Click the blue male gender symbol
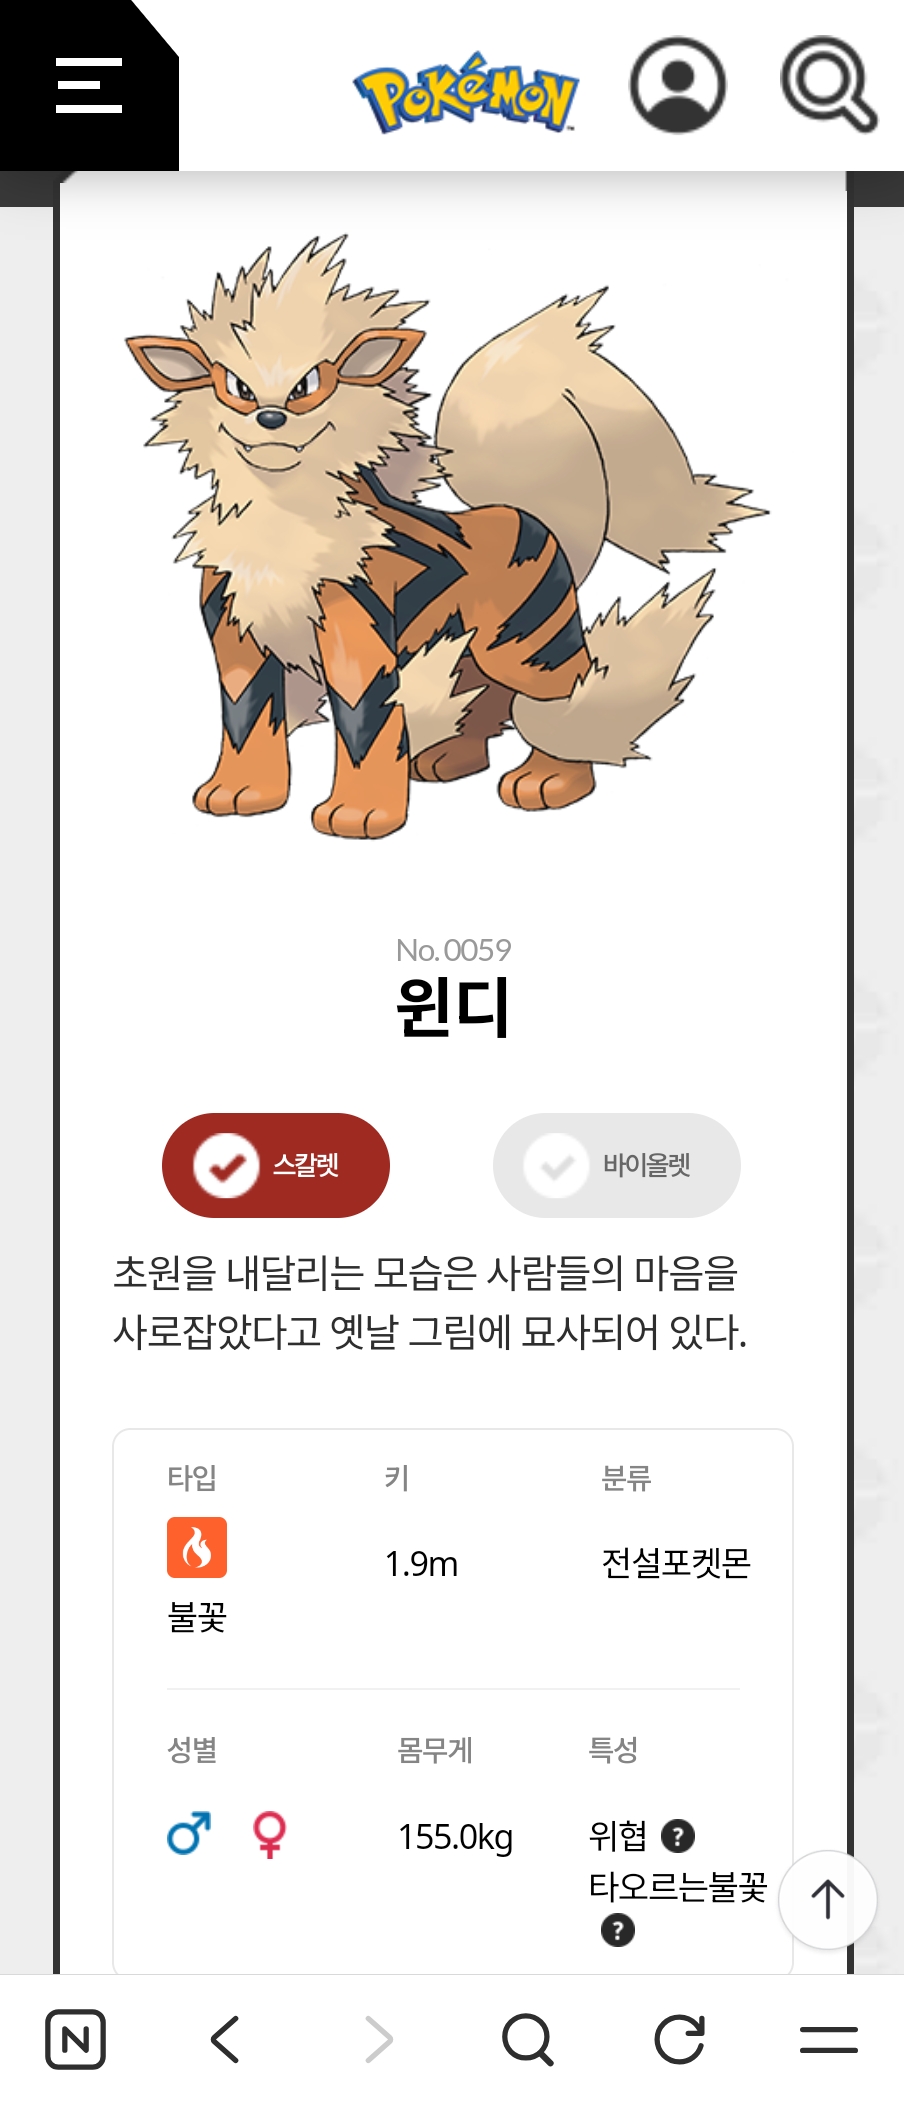This screenshot has height=2105, width=904. (189, 1833)
